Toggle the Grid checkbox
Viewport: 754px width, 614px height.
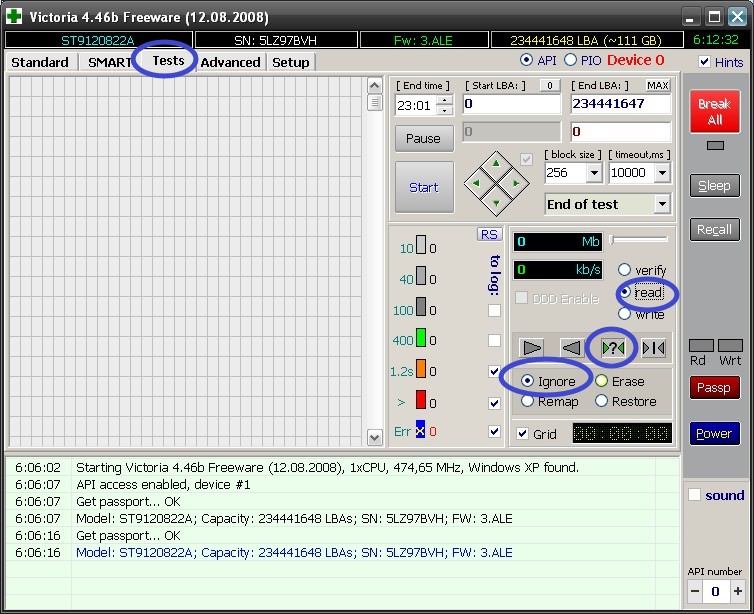tap(522, 434)
